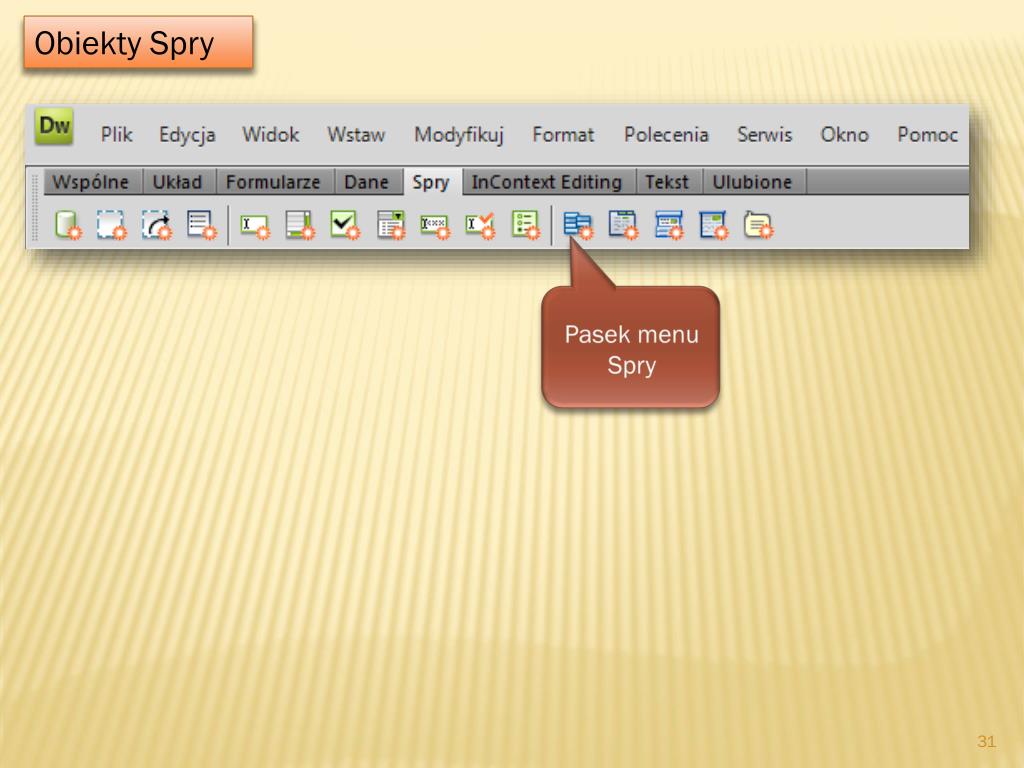Image resolution: width=1024 pixels, height=768 pixels.
Task: Open the Polecenia menu
Action: click(x=666, y=135)
